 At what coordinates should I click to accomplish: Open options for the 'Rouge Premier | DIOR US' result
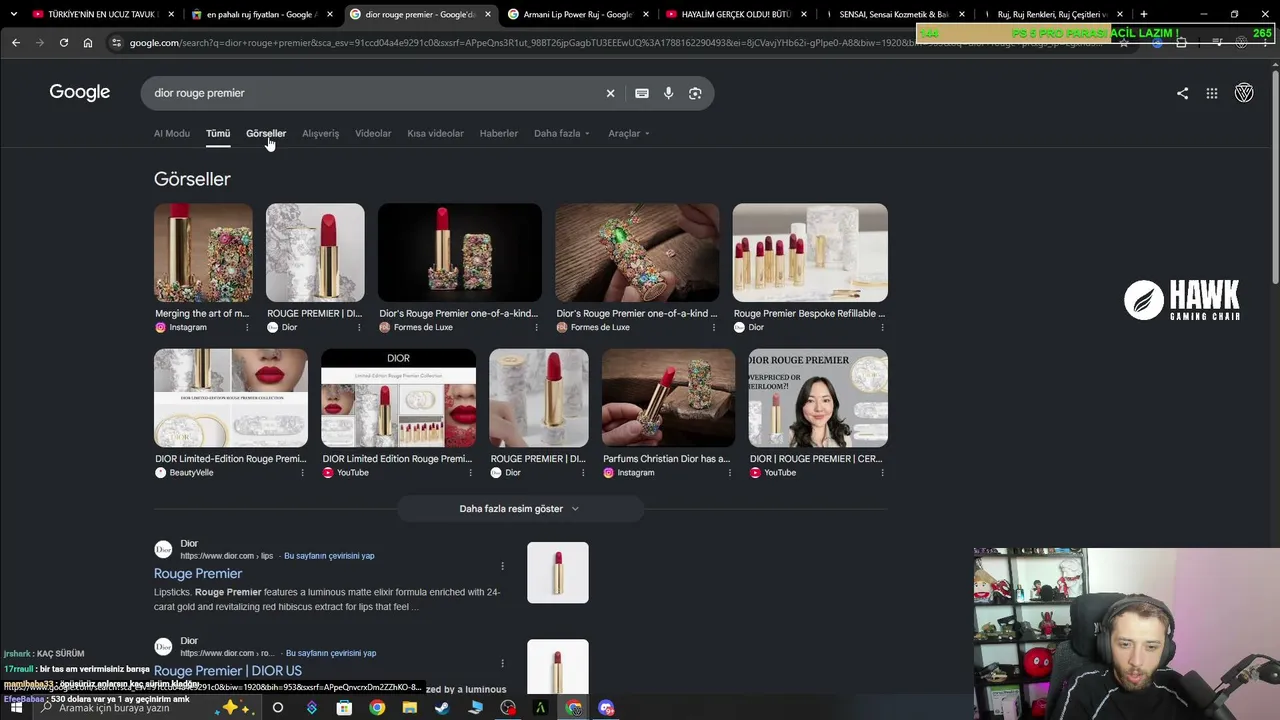502,663
